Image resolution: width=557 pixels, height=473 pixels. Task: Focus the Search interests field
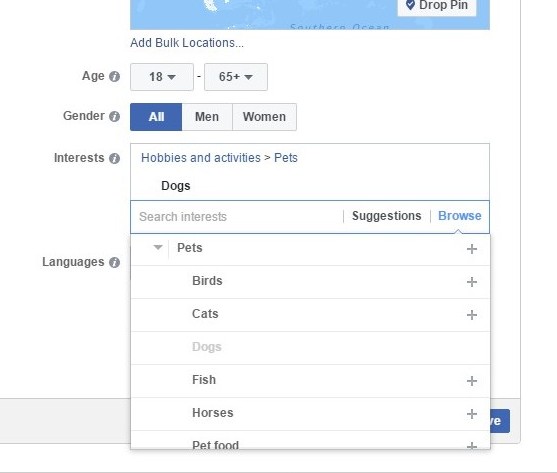pyautogui.click(x=237, y=217)
